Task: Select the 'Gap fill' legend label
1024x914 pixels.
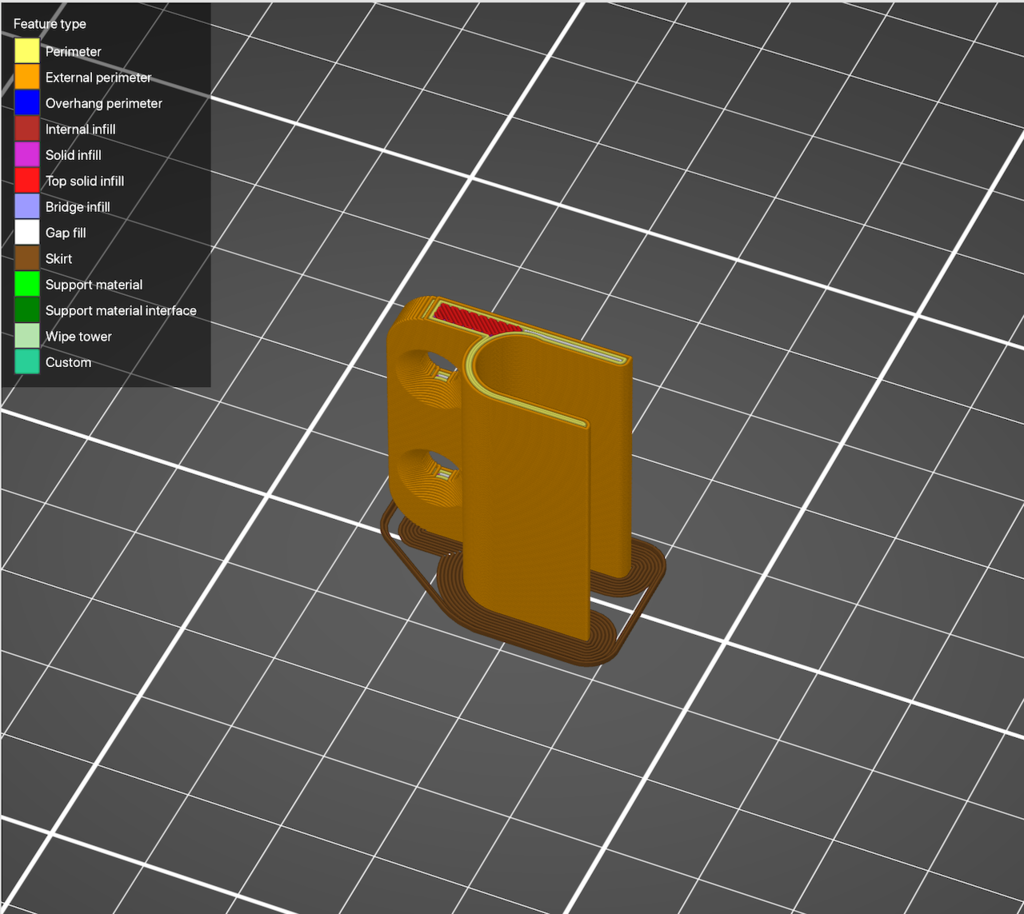Action: (x=65, y=233)
